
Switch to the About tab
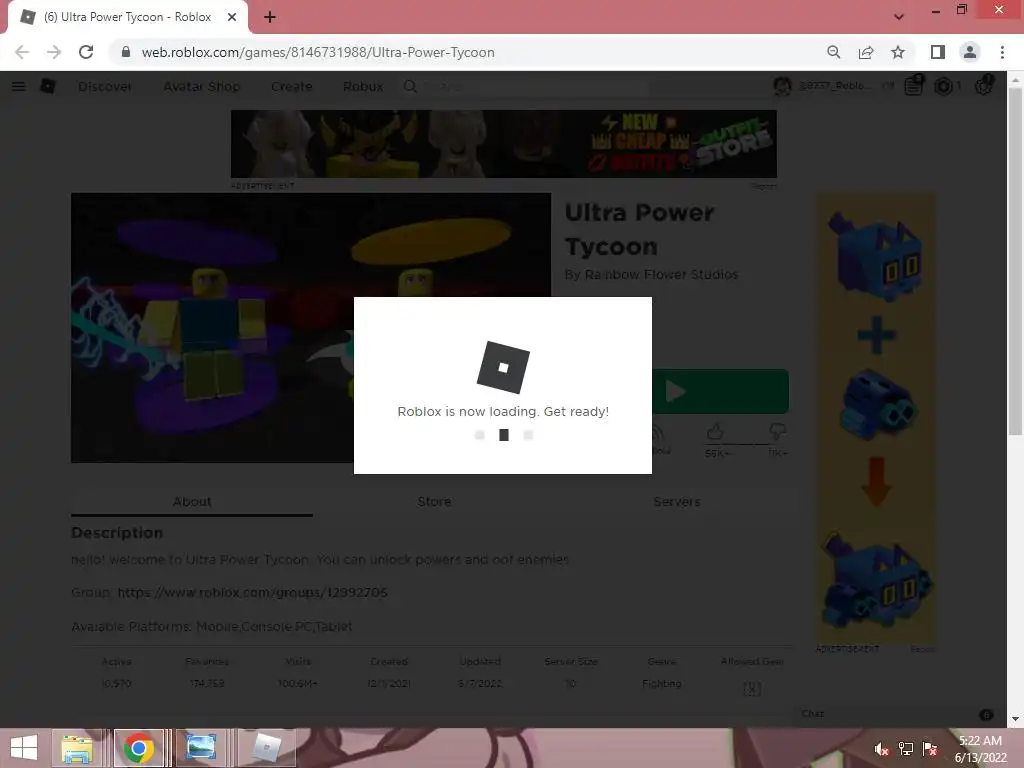click(192, 502)
